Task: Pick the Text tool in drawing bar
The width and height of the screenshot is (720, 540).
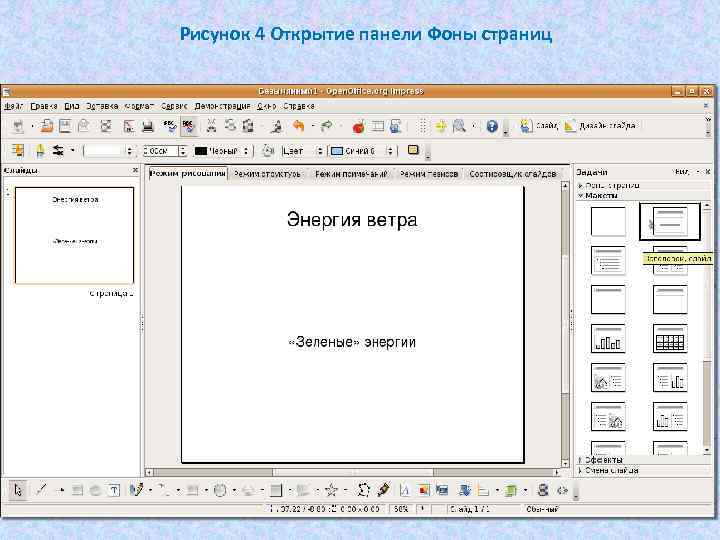Action: (x=114, y=490)
